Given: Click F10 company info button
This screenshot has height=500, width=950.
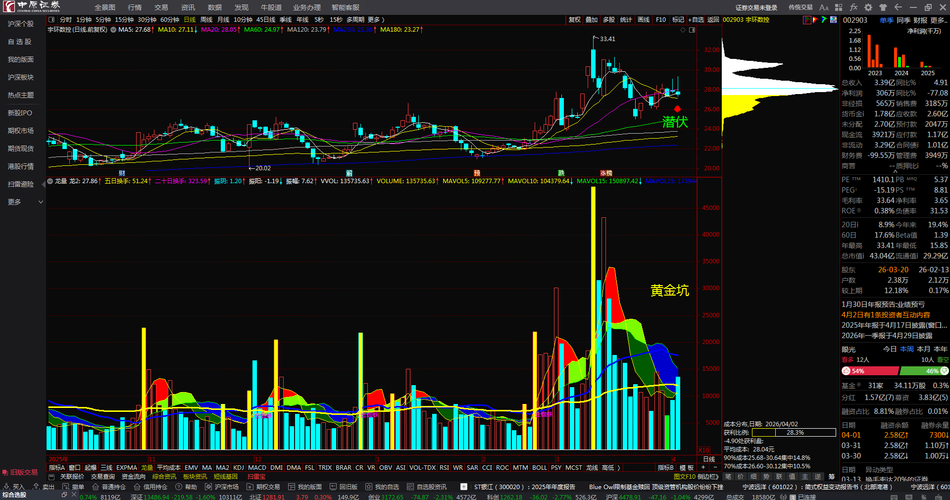Looking at the screenshot, I should pyautogui.click(x=661, y=20).
